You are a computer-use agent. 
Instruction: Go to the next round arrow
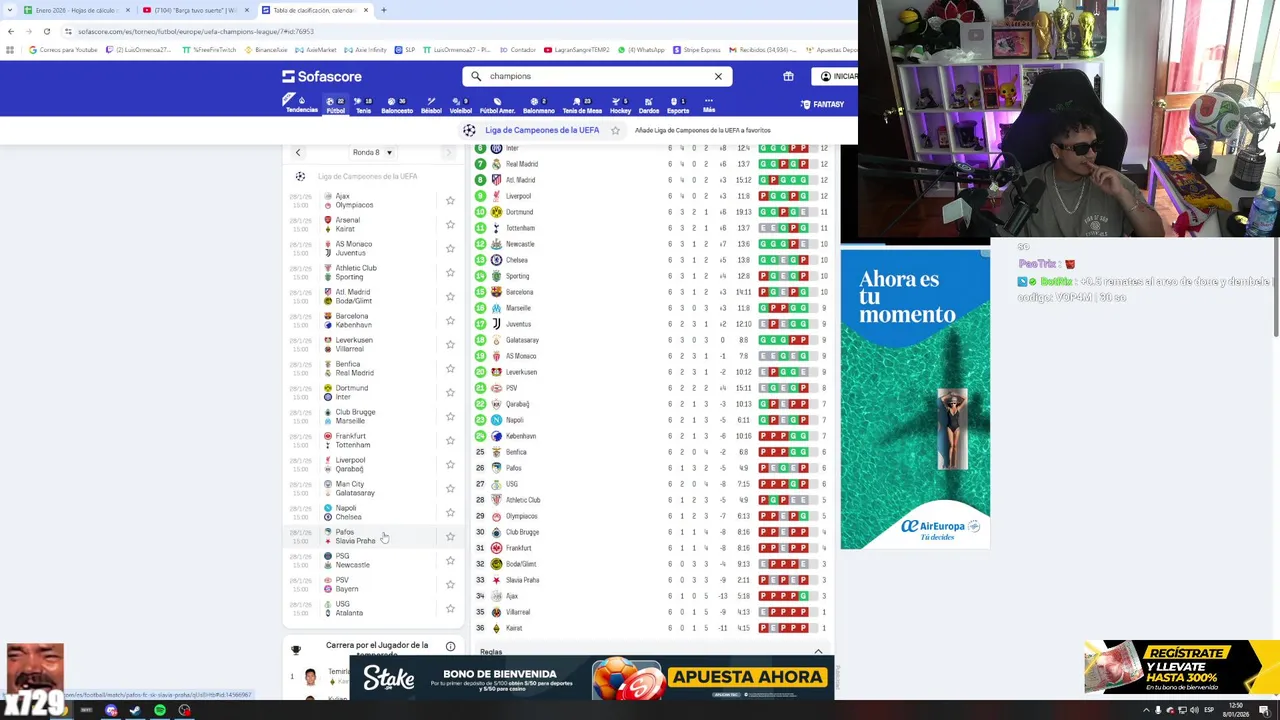448,152
